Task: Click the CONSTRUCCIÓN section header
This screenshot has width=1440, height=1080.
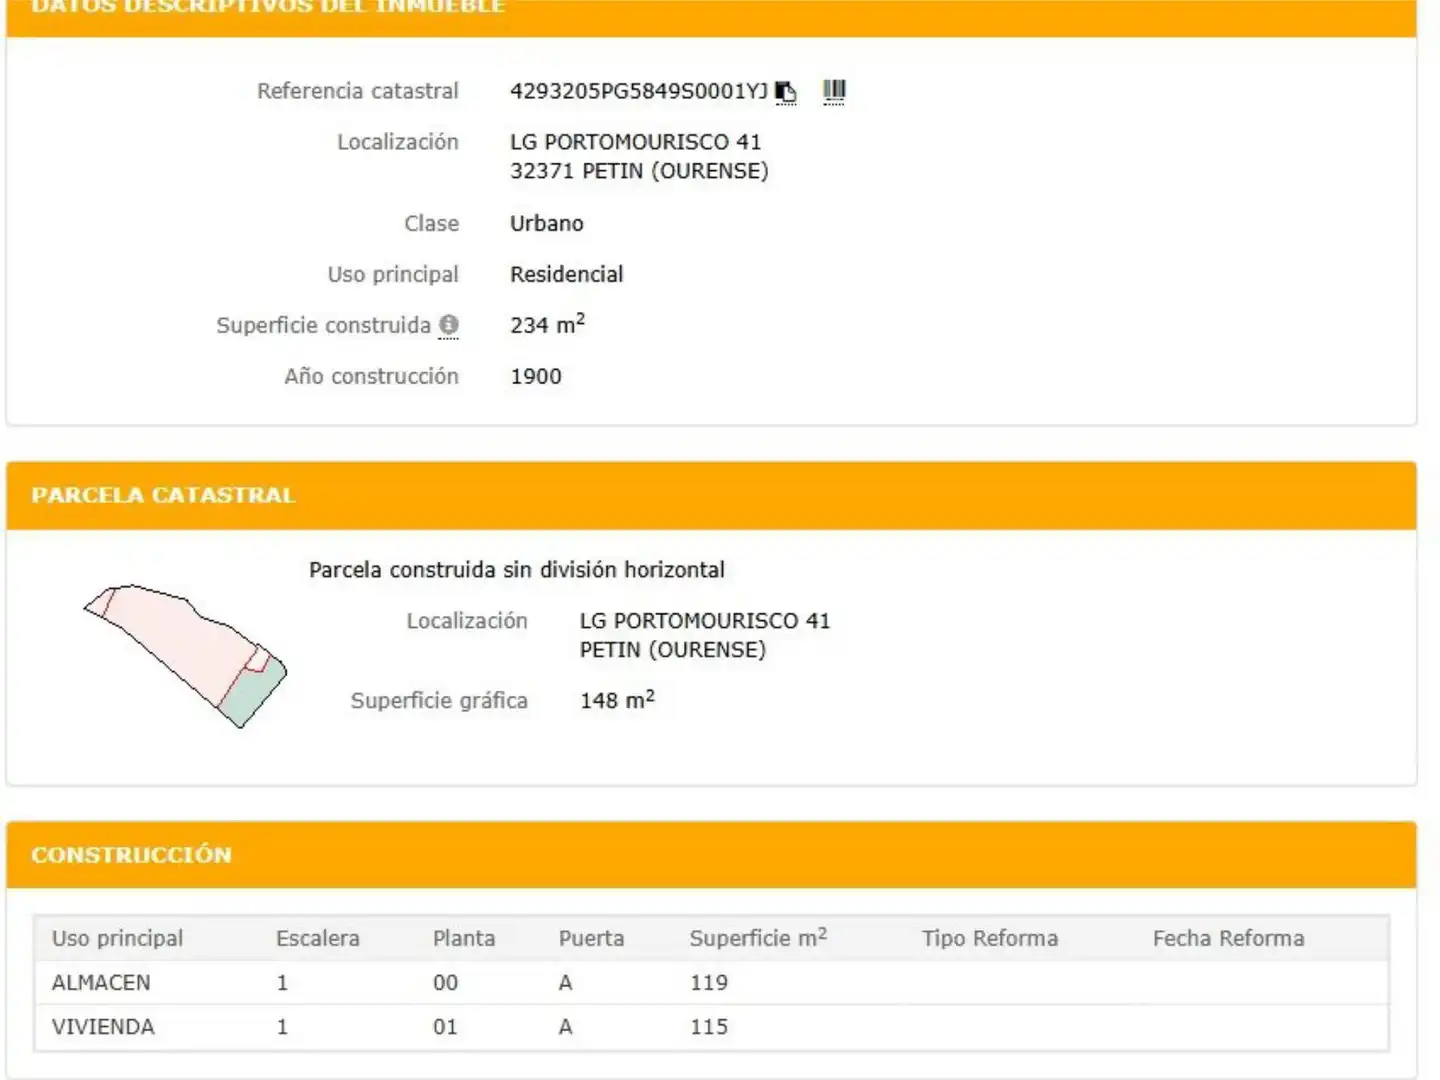Action: (x=711, y=855)
